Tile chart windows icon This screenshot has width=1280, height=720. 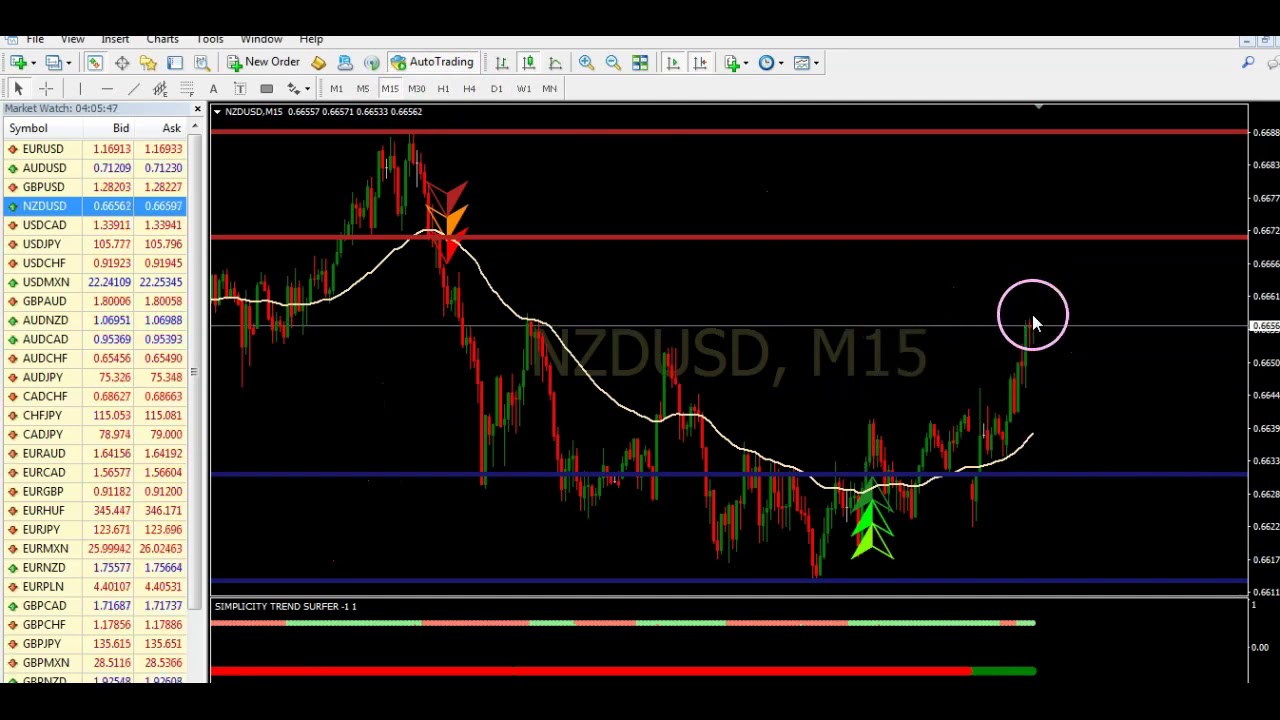pos(640,63)
